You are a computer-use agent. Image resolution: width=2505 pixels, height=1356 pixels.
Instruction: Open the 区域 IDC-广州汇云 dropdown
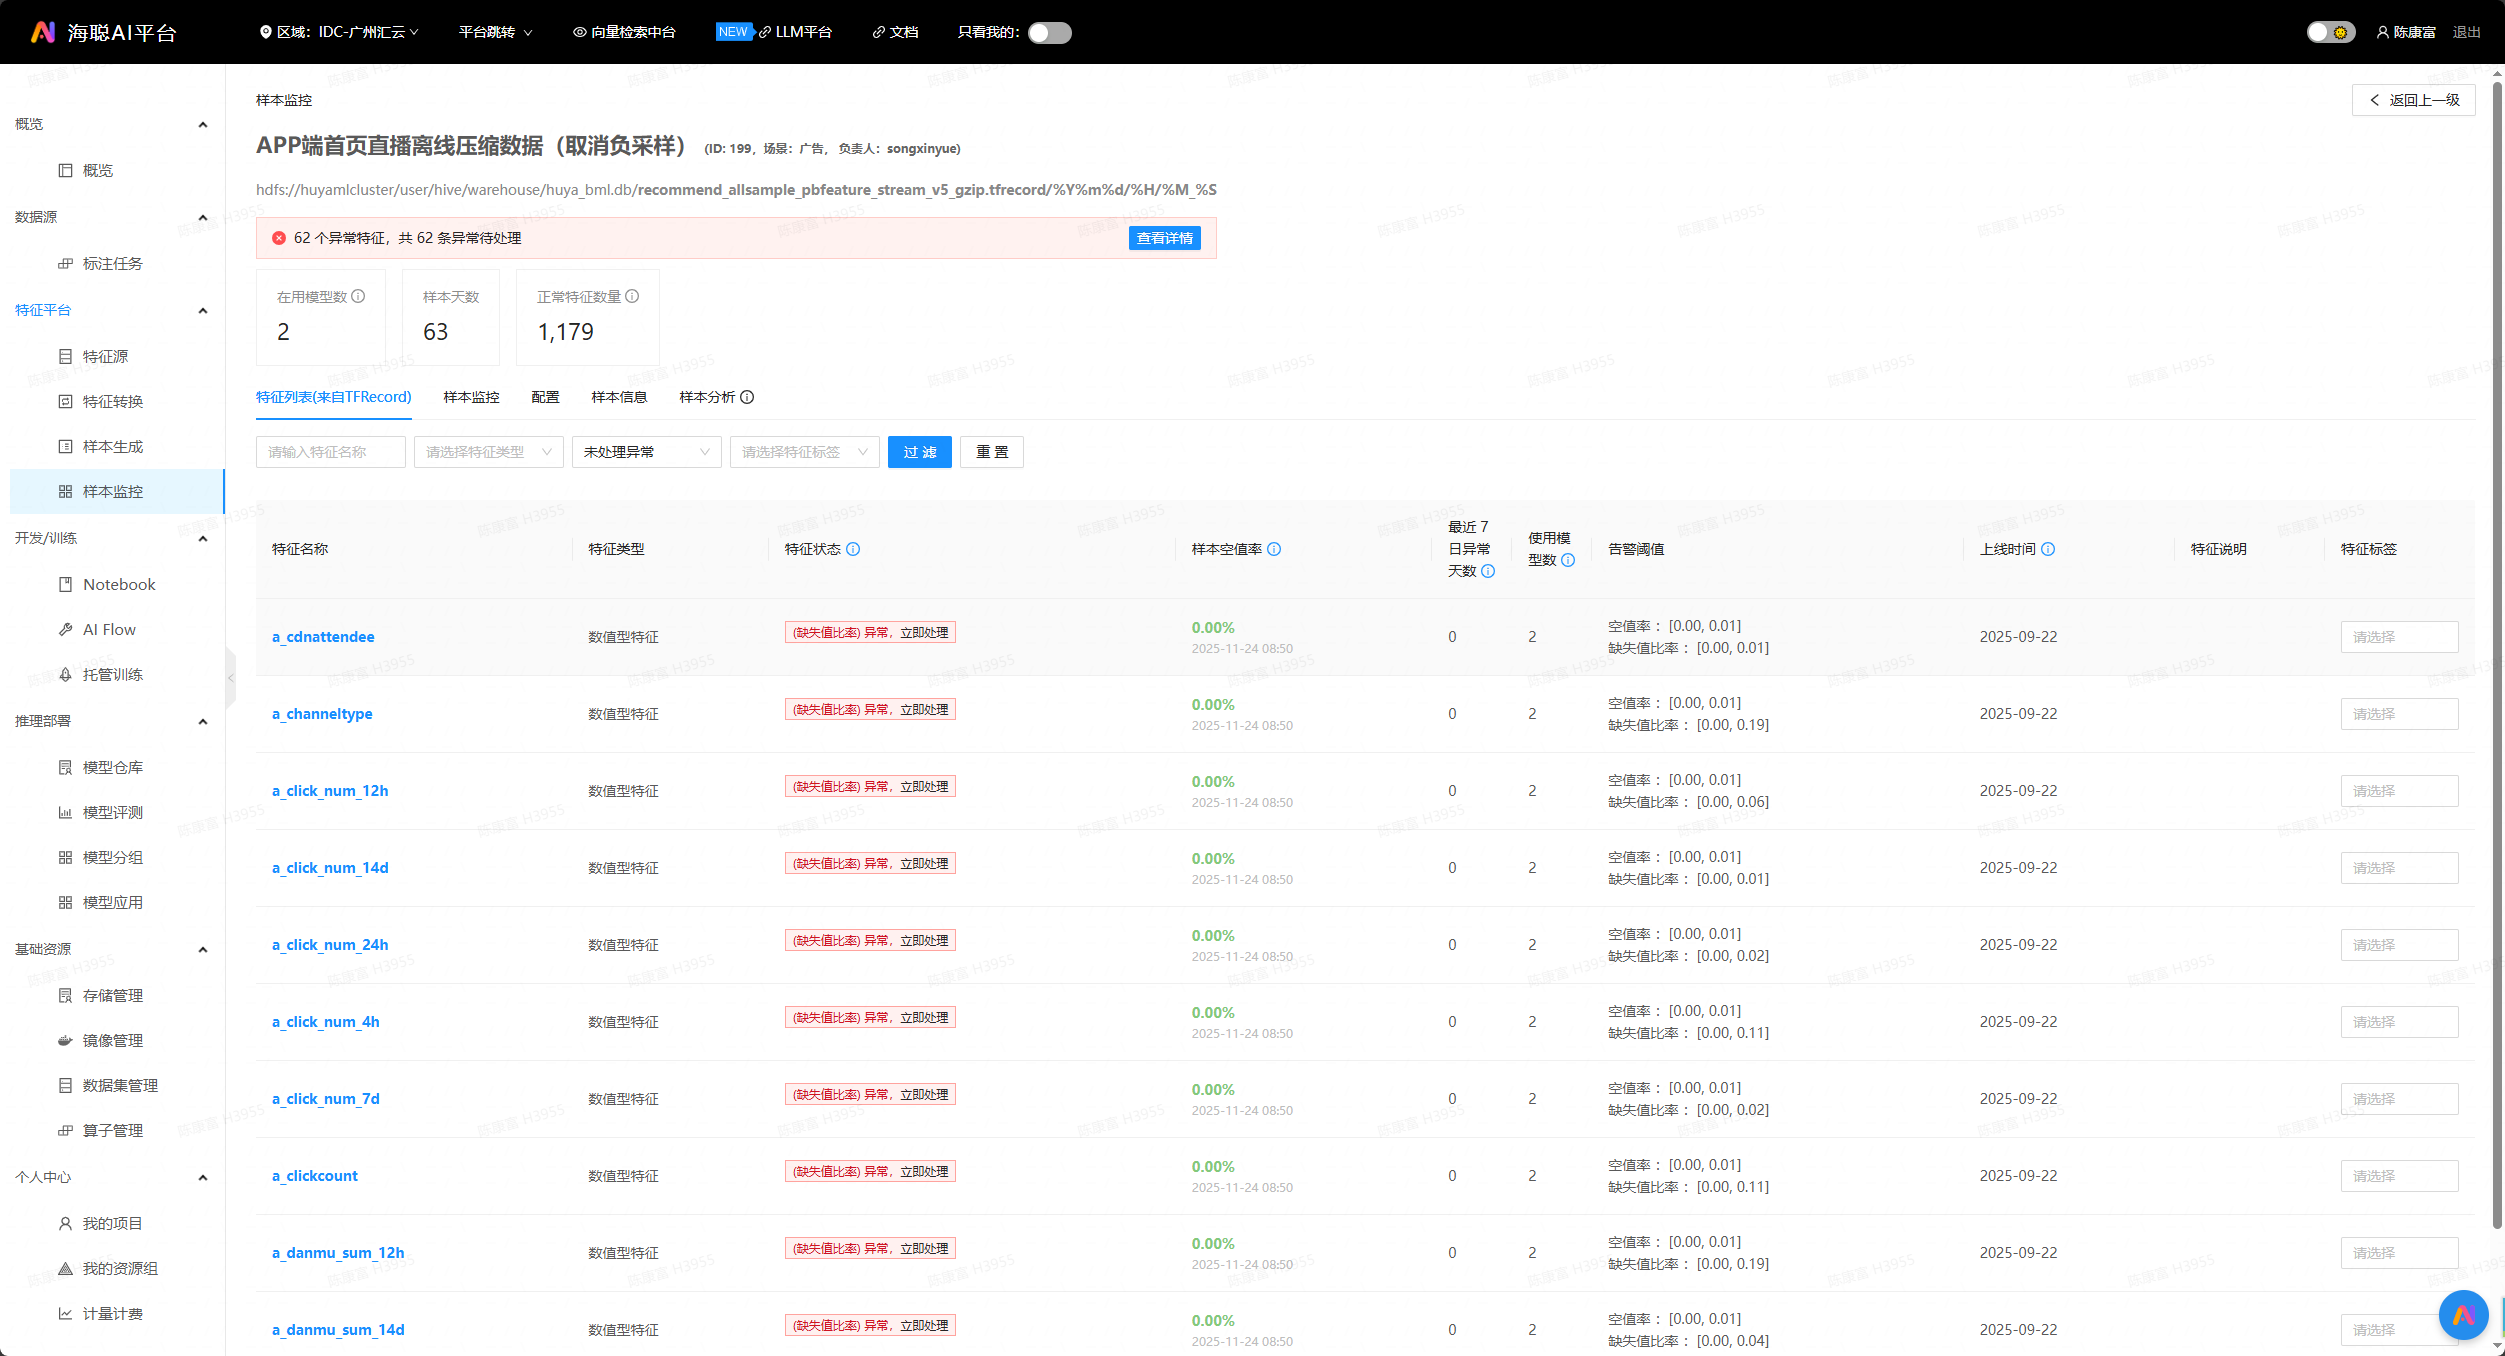point(340,32)
